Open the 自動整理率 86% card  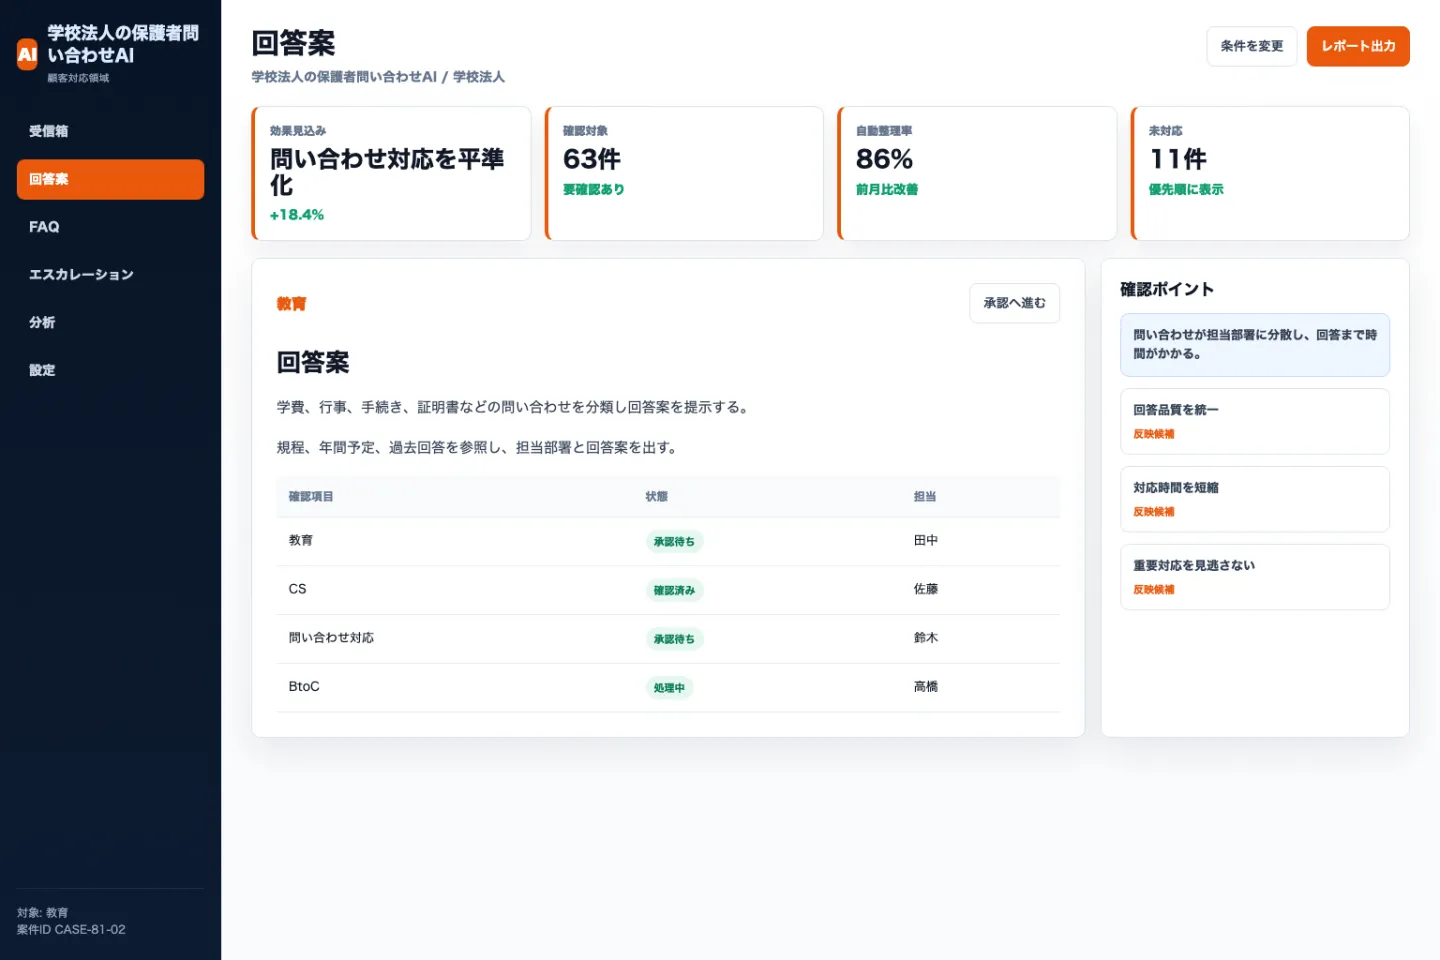pos(977,173)
